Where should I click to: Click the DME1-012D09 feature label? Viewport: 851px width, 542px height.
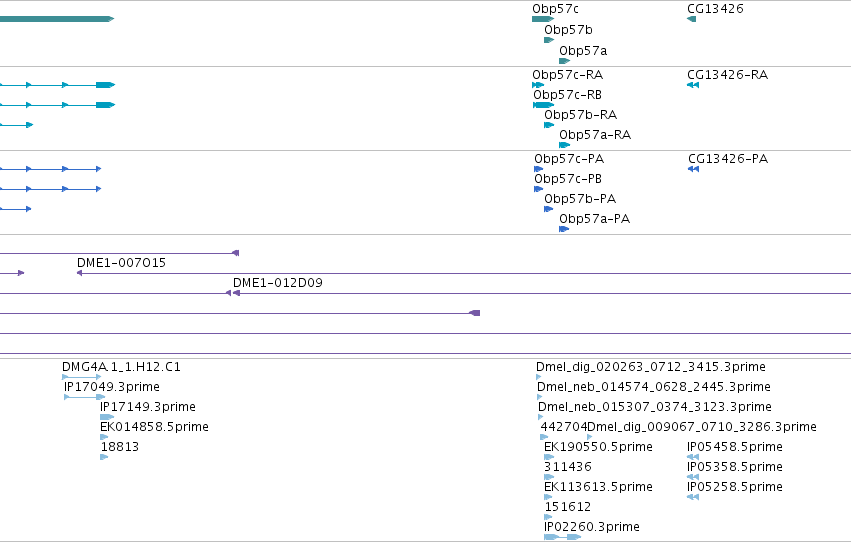[x=278, y=283]
